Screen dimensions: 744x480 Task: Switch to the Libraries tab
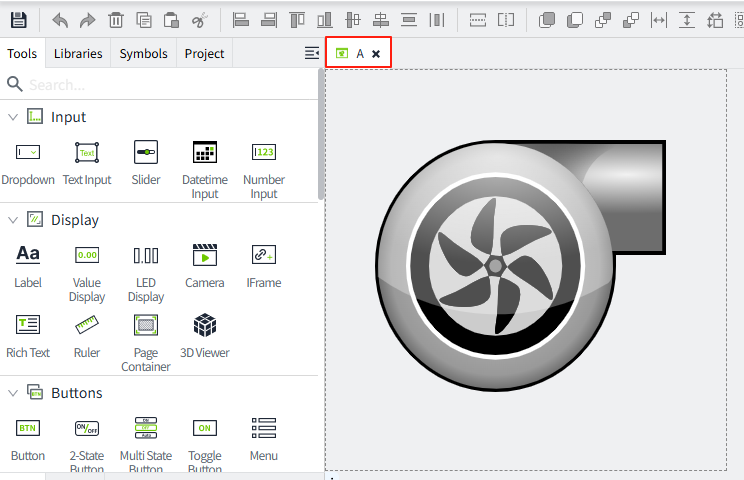click(x=78, y=53)
